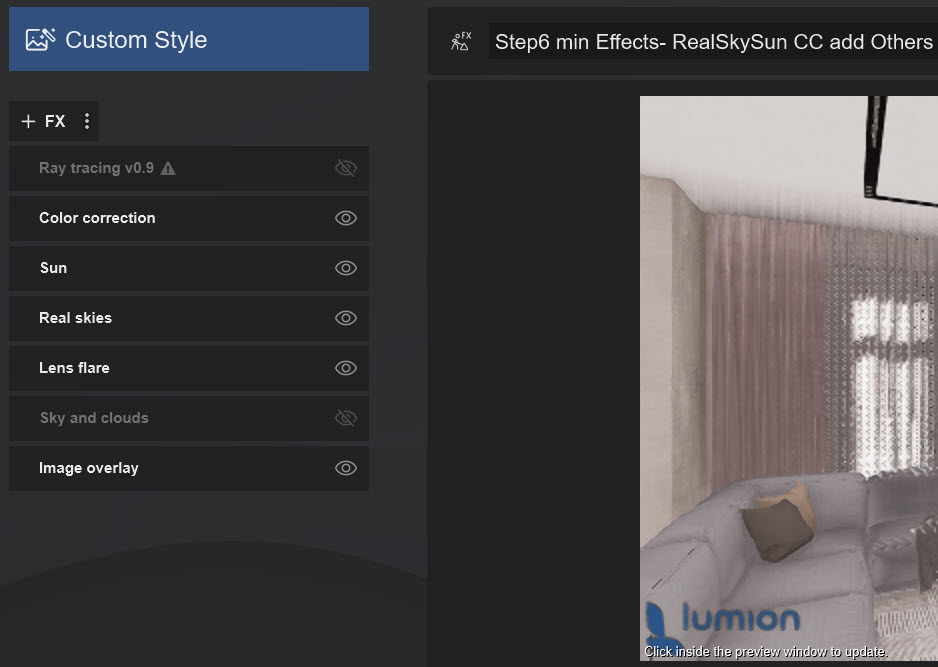Image resolution: width=938 pixels, height=667 pixels.
Task: Open the Custom Style panel header
Action: 189,40
